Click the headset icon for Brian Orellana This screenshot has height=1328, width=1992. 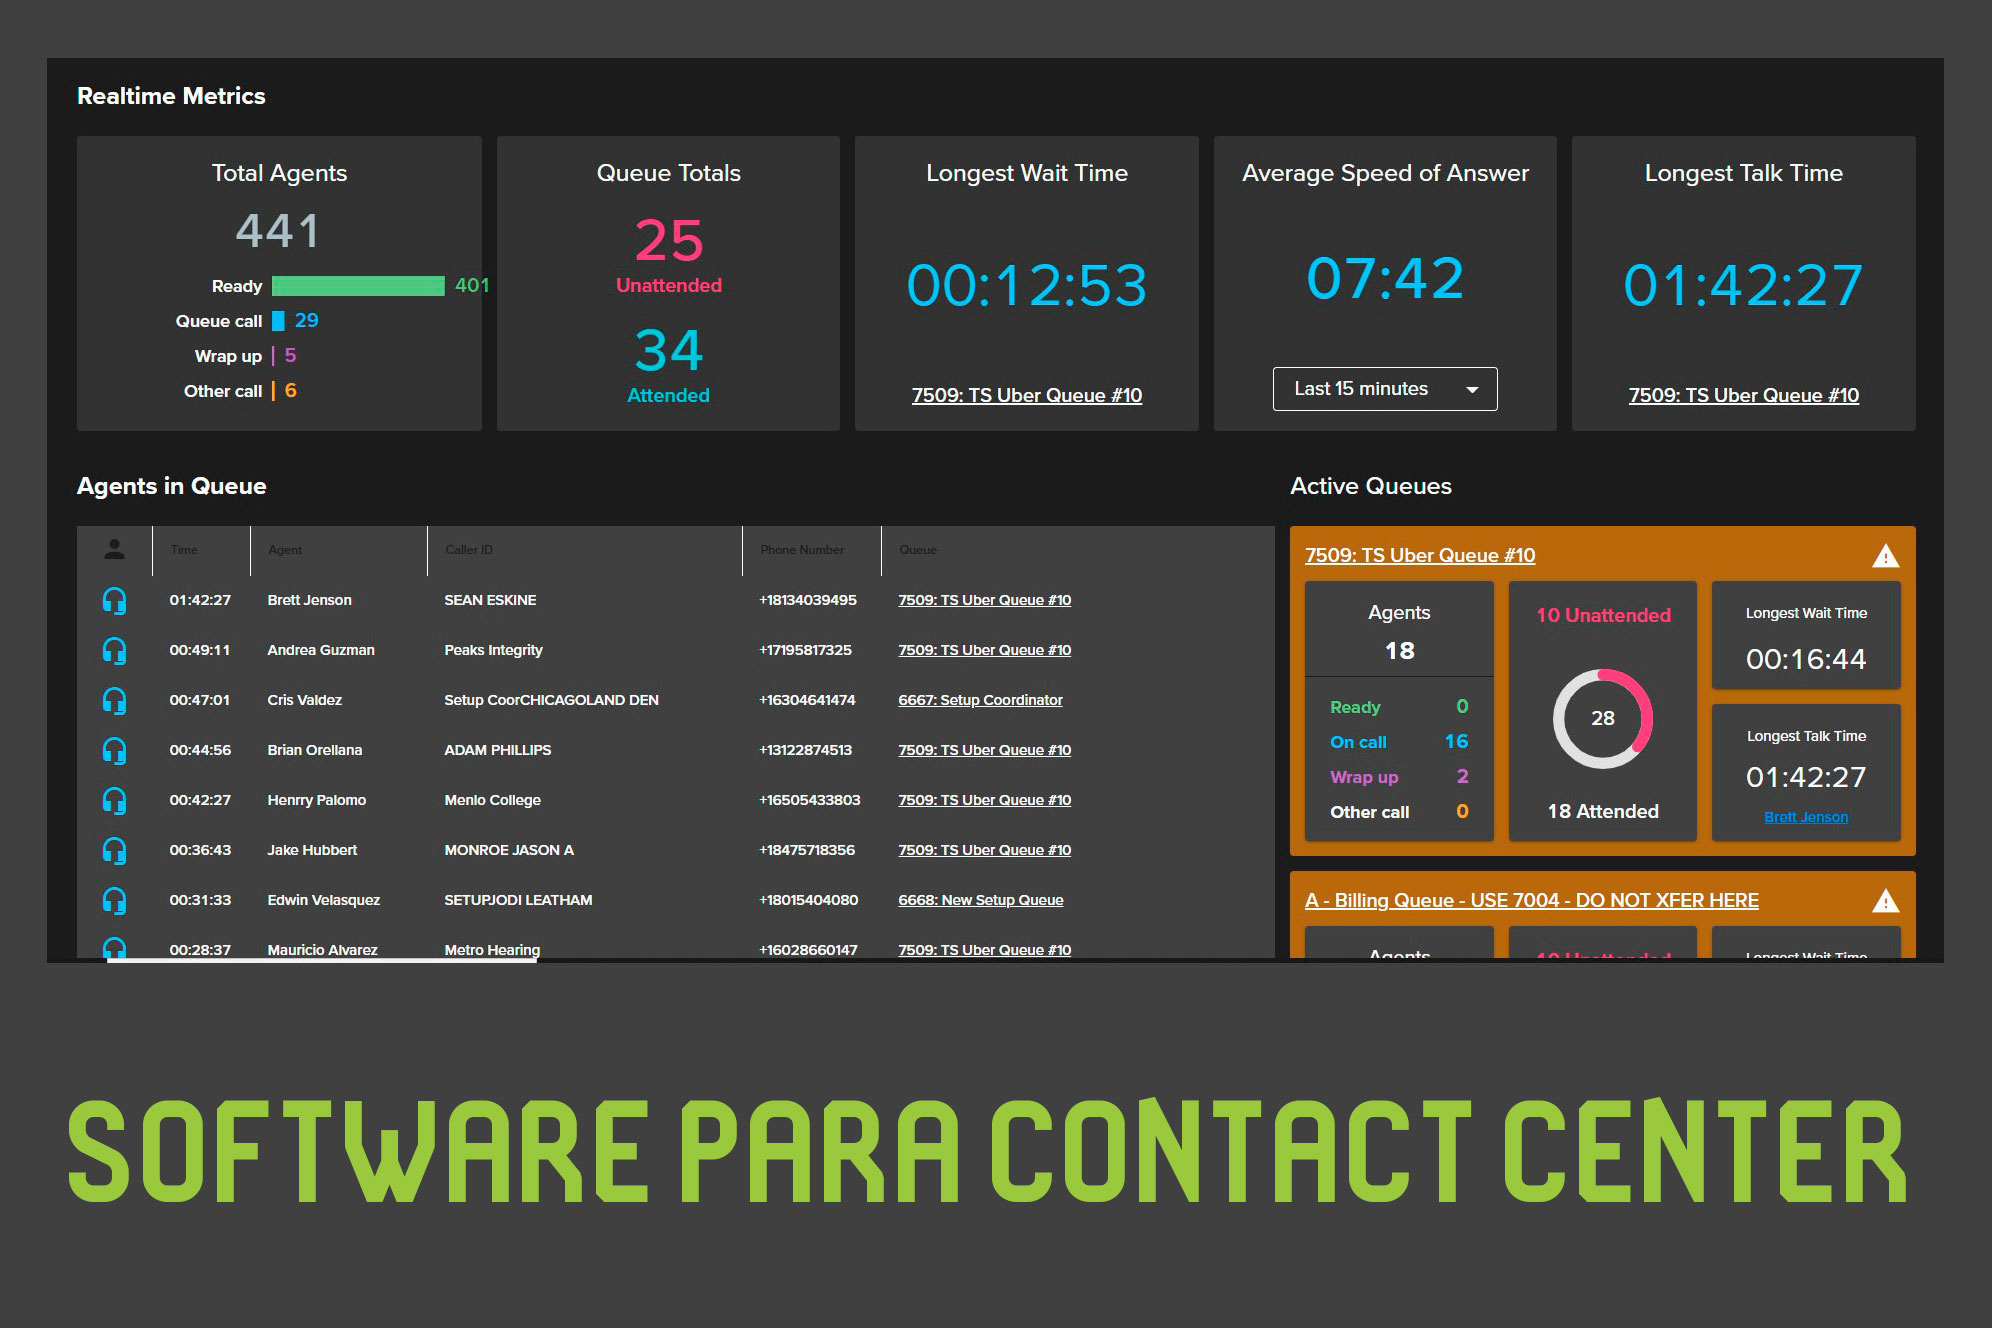[115, 750]
